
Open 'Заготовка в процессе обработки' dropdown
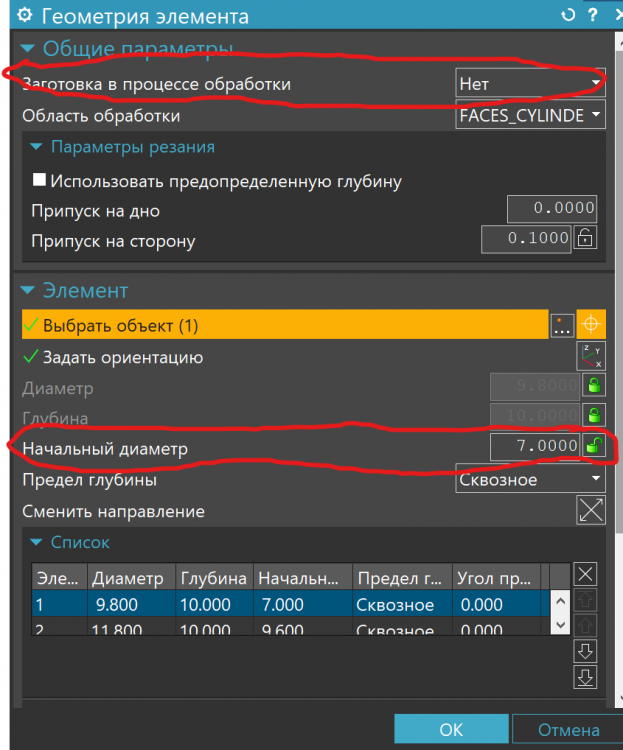[x=530, y=83]
